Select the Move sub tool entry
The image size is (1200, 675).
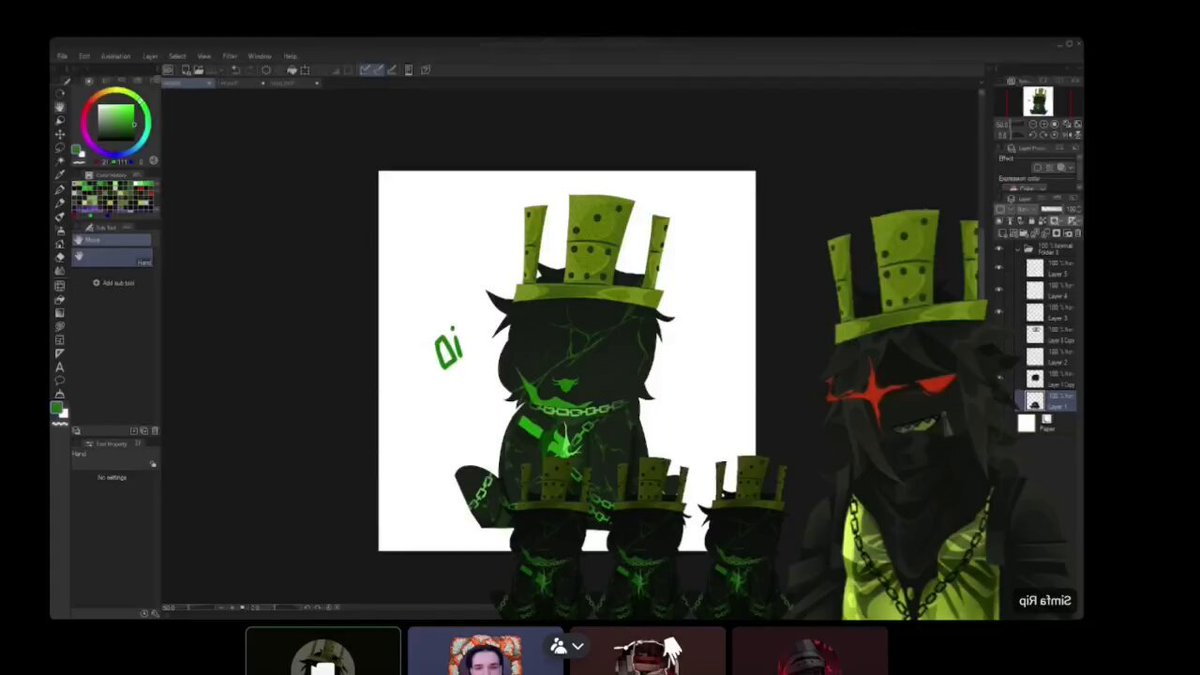pyautogui.click(x=111, y=240)
